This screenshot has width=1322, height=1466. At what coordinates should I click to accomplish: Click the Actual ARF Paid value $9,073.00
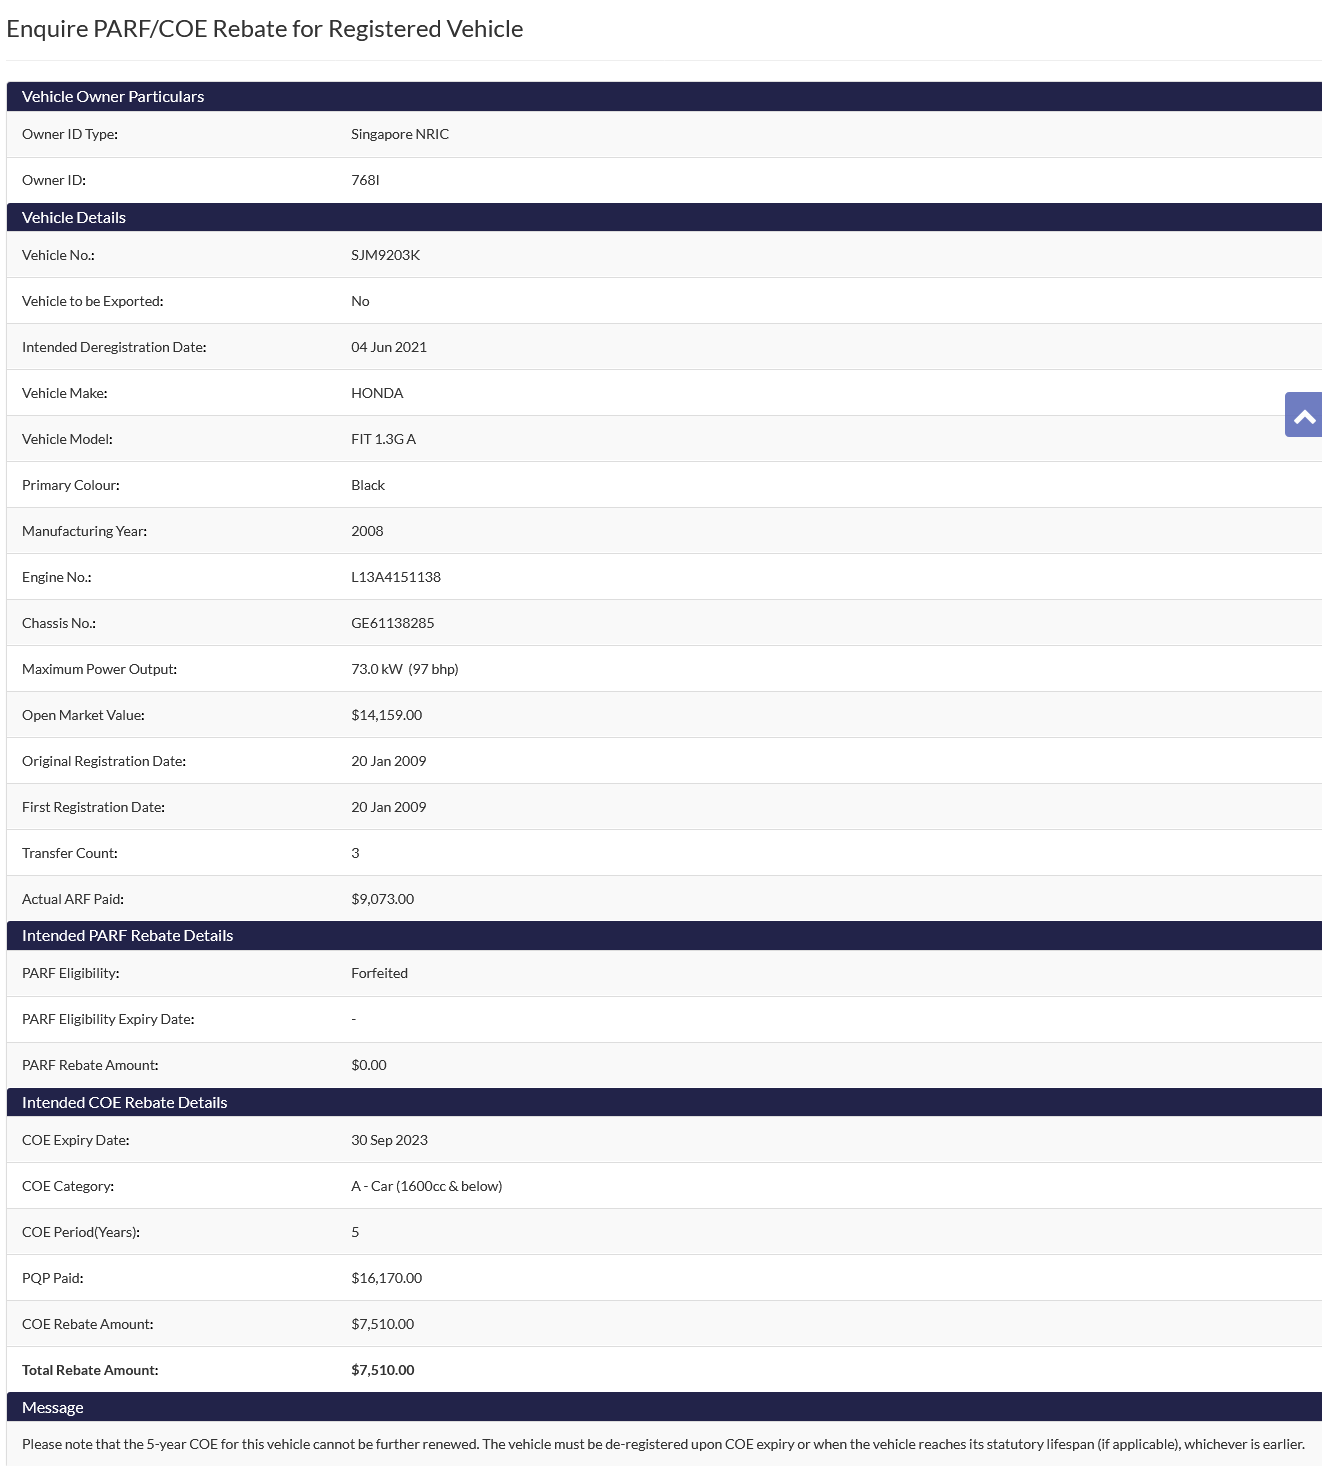point(382,899)
